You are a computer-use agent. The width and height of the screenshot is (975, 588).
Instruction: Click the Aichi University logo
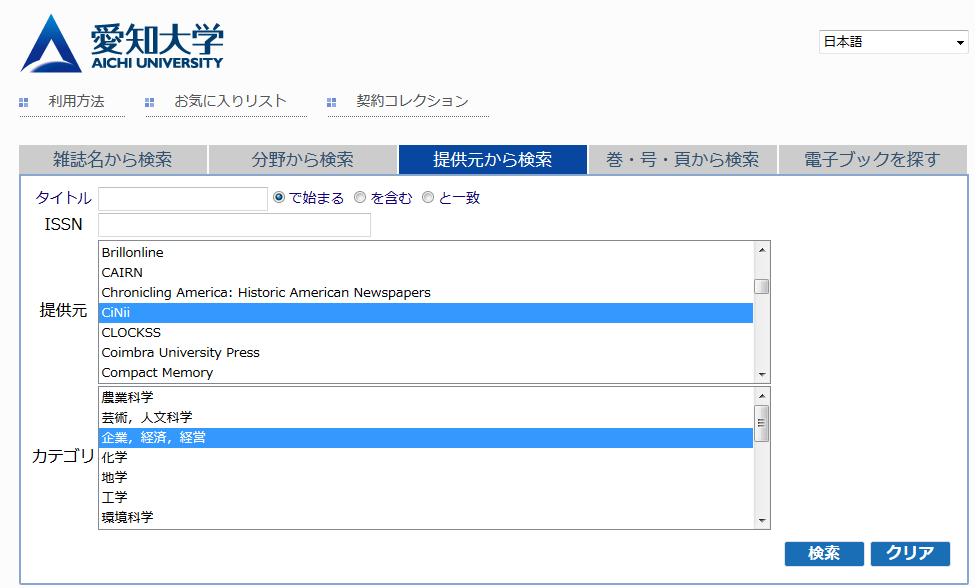tap(122, 44)
